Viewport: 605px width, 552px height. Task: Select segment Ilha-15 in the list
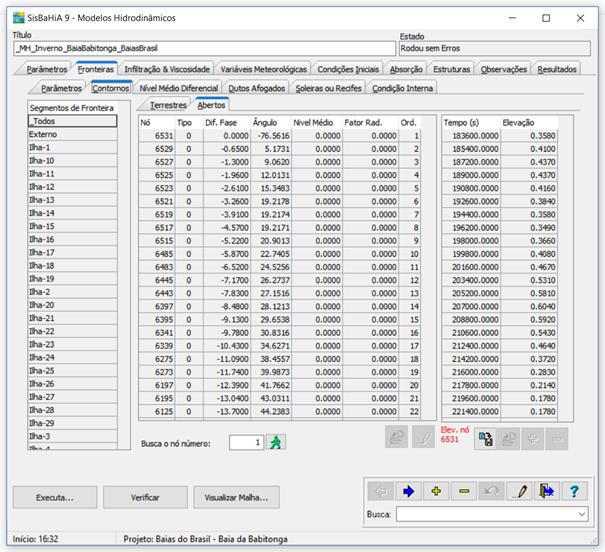click(73, 226)
